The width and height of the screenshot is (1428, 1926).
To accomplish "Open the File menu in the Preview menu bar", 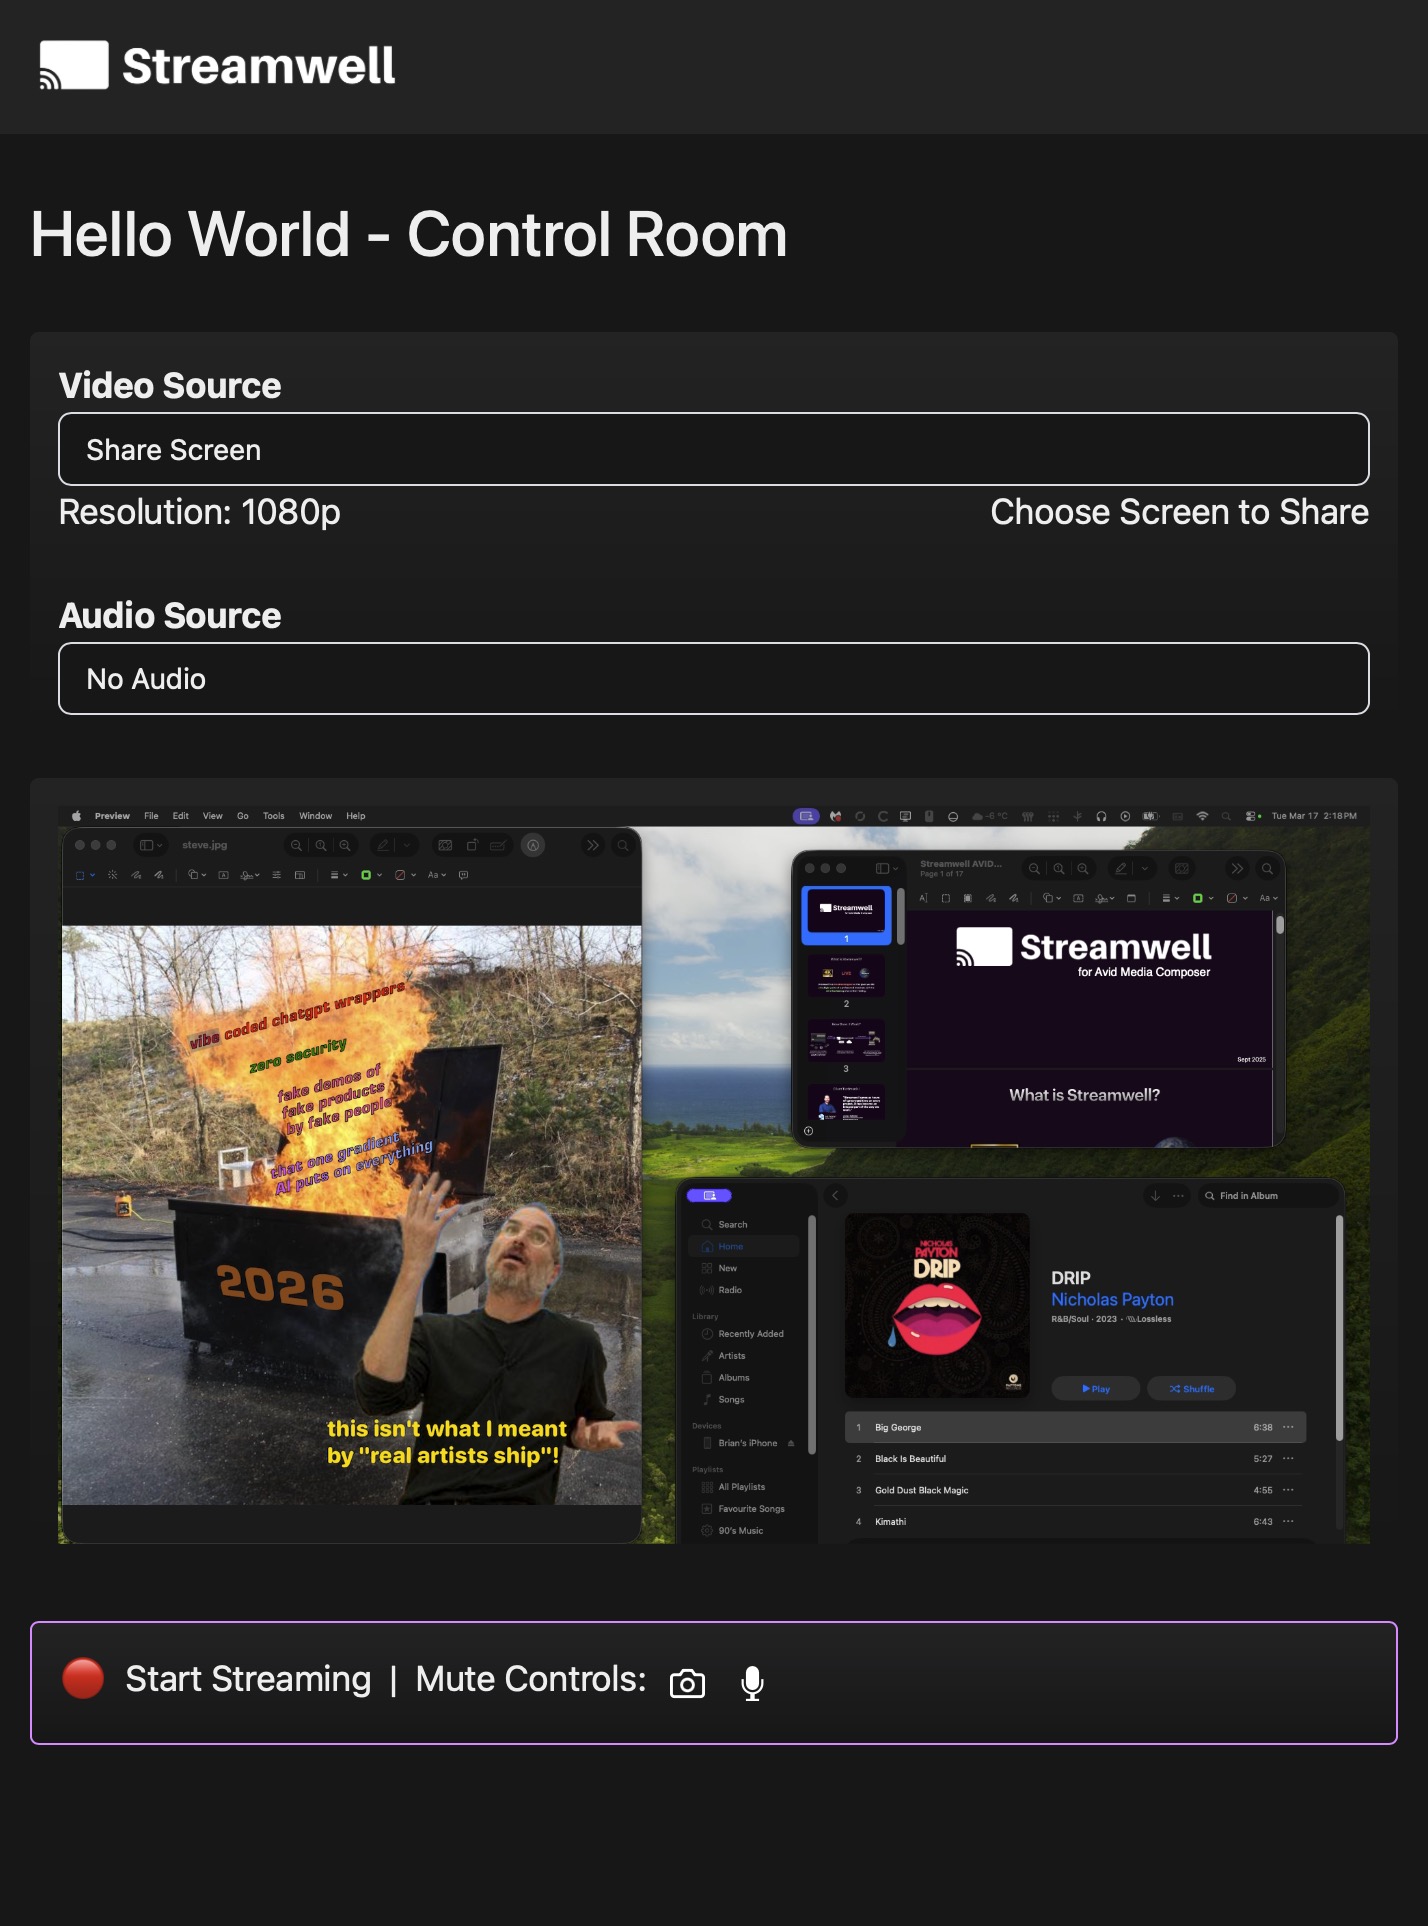I will click(x=151, y=816).
